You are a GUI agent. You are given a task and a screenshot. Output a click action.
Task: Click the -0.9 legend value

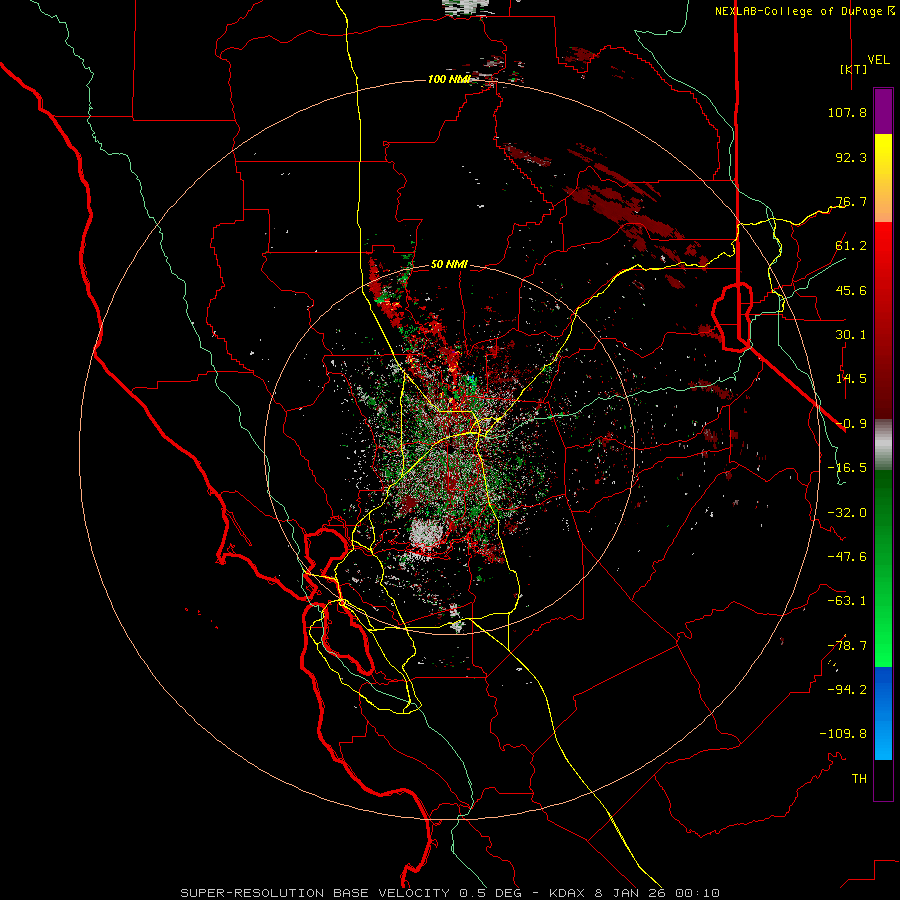(x=851, y=424)
